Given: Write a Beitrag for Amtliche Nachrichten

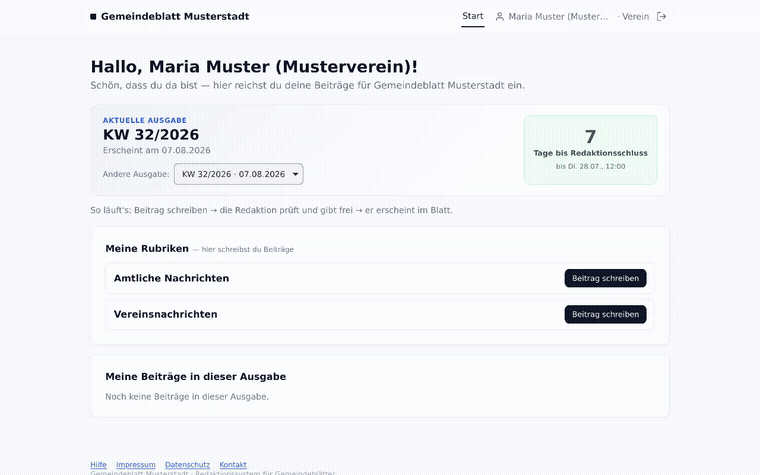Looking at the screenshot, I should 605,278.
